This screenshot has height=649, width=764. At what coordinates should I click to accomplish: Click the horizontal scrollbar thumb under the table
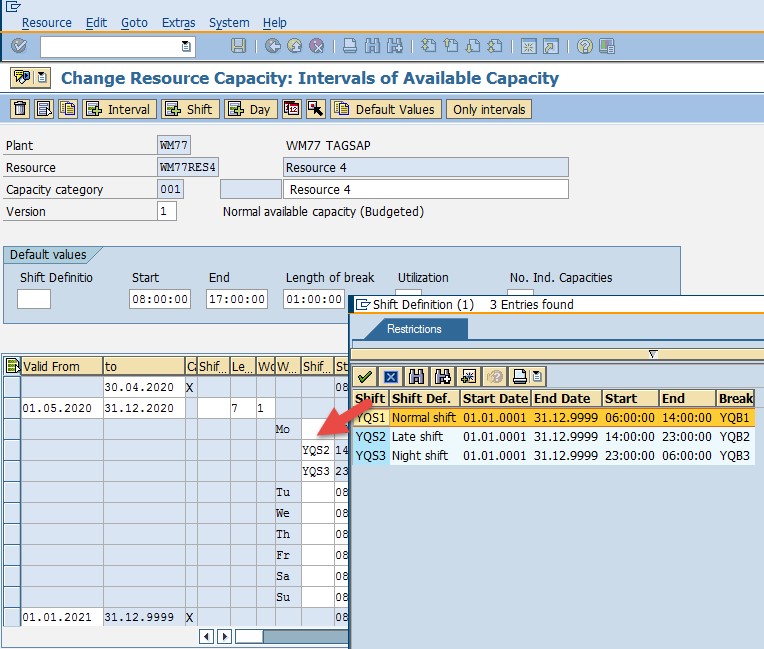[x=249, y=636]
